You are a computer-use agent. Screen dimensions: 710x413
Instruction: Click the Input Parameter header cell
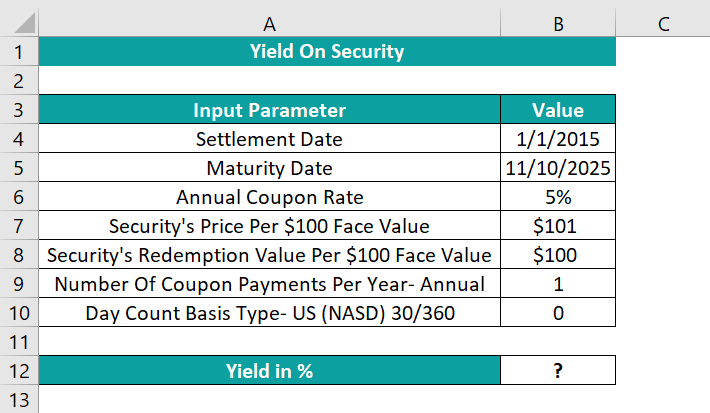(270, 110)
